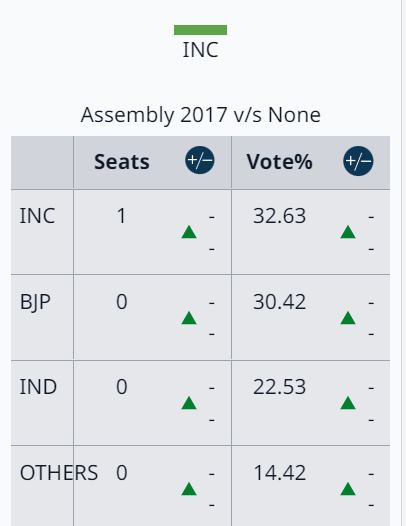Click the green INC legend color bar
The width and height of the screenshot is (406, 526).
click(x=200, y=30)
